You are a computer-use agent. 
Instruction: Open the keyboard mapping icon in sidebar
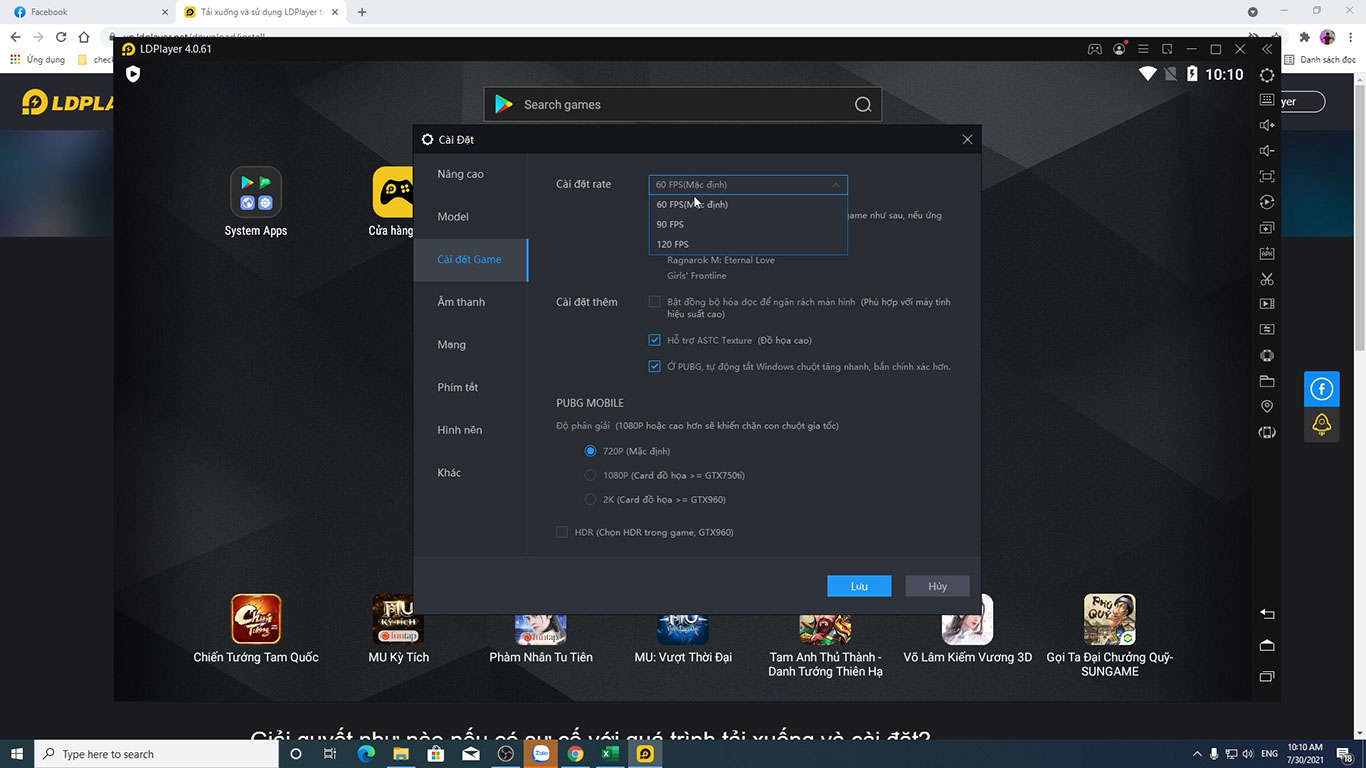pos(1267,100)
